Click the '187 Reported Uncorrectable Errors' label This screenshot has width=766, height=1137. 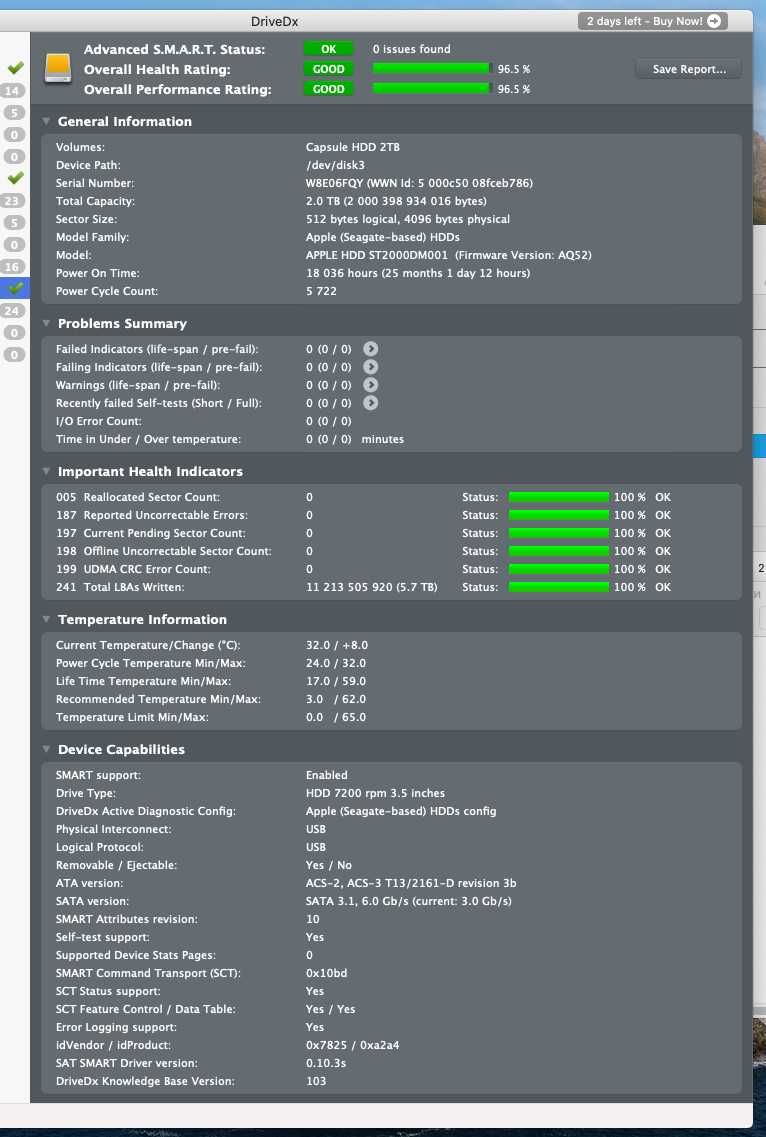point(152,515)
